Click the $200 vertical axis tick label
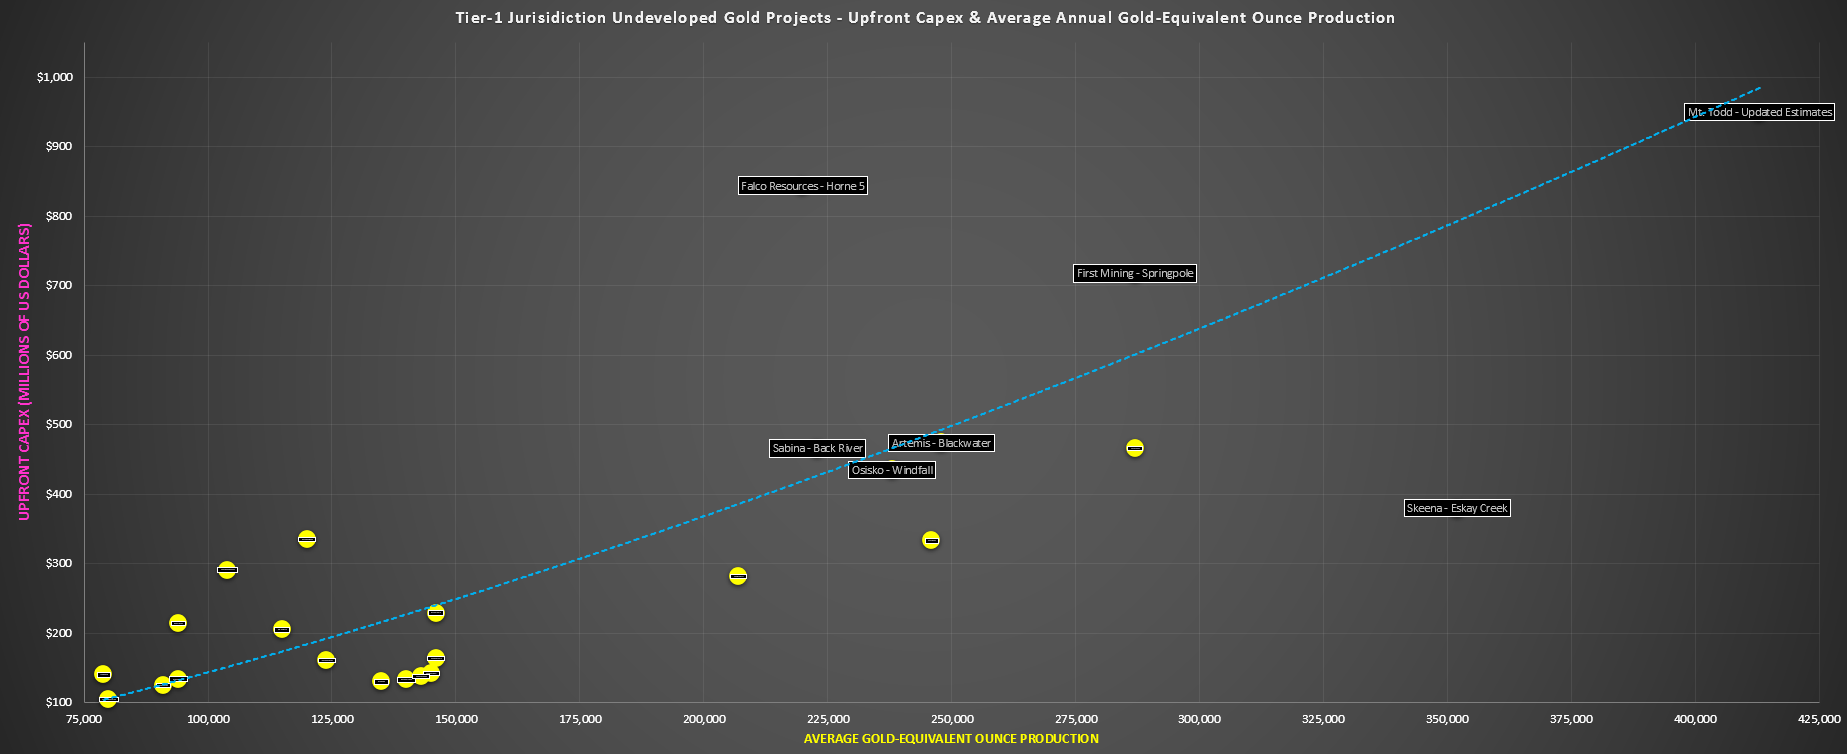Image resolution: width=1847 pixels, height=754 pixels. [x=60, y=633]
